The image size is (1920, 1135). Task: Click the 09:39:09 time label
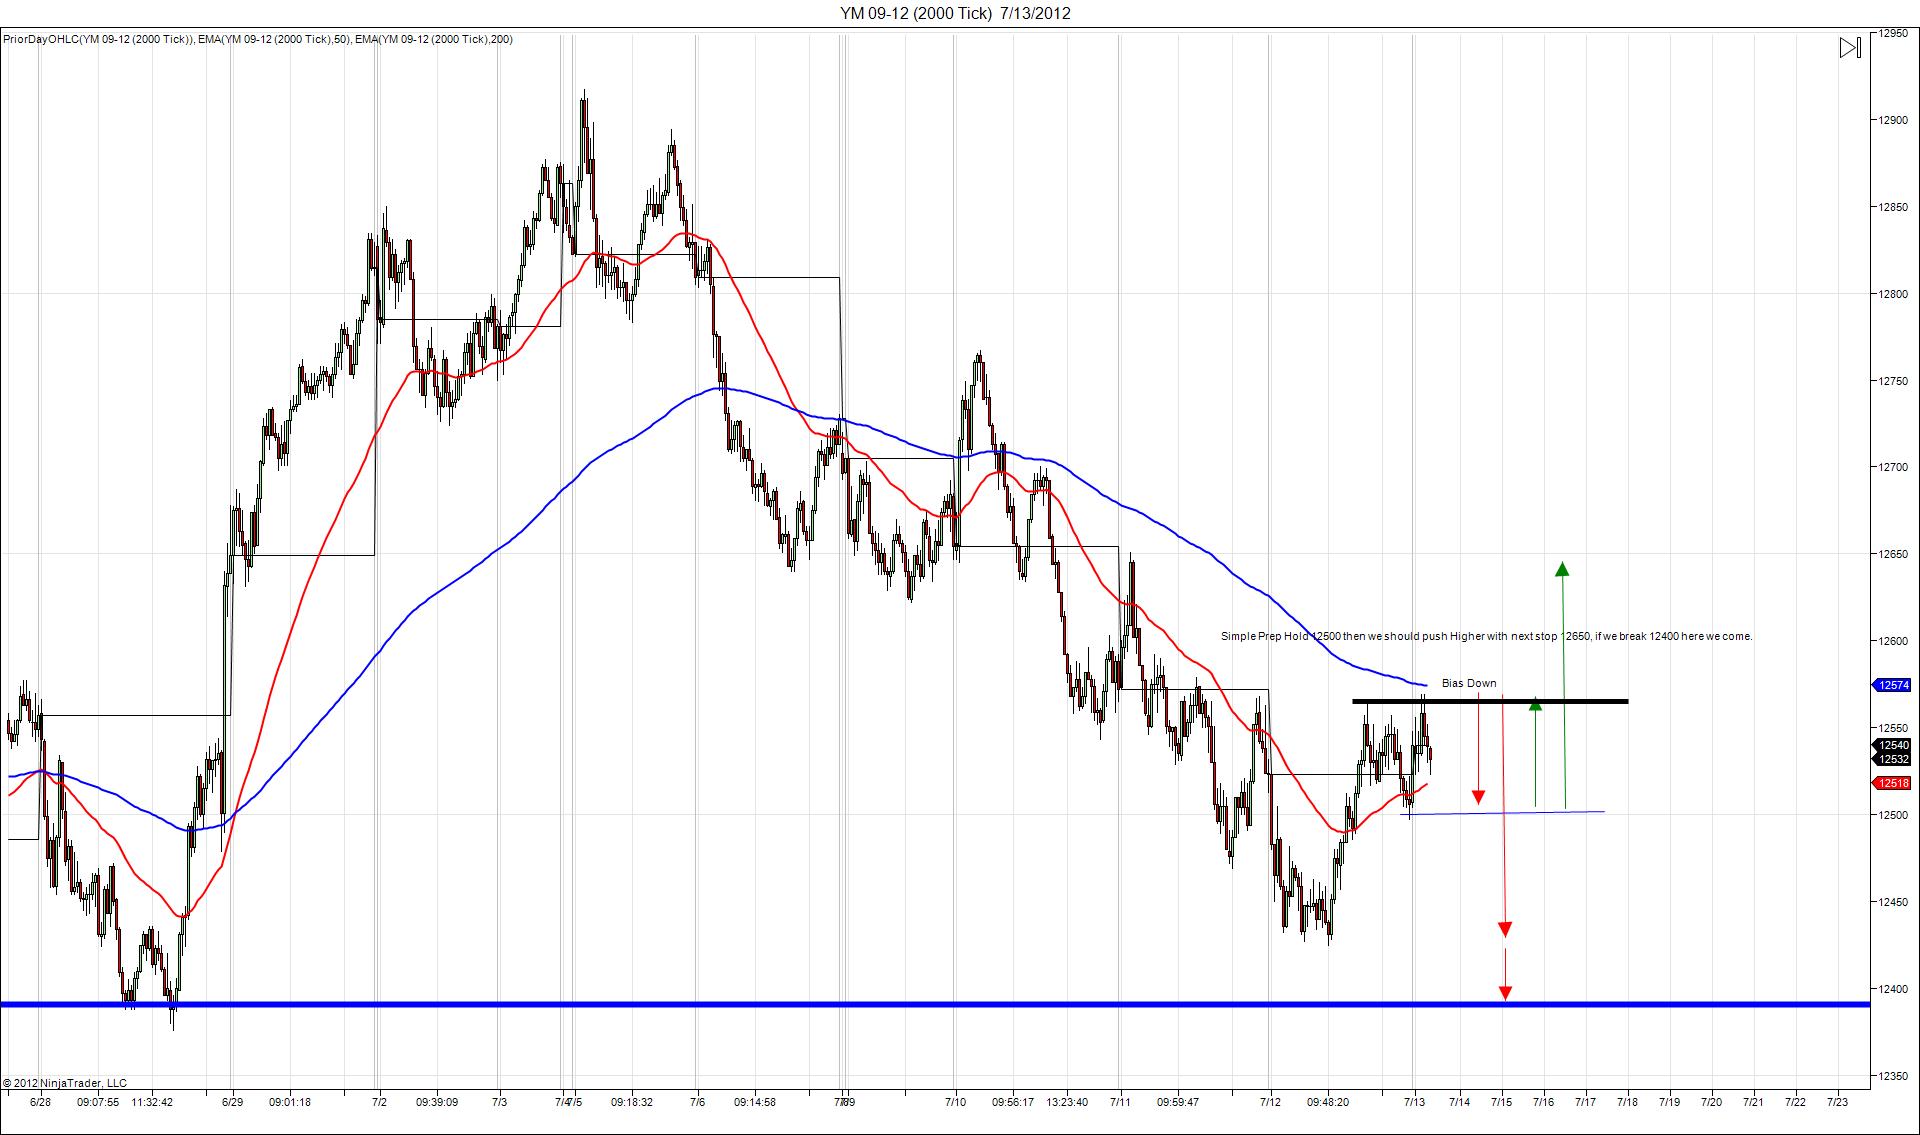click(x=437, y=1102)
